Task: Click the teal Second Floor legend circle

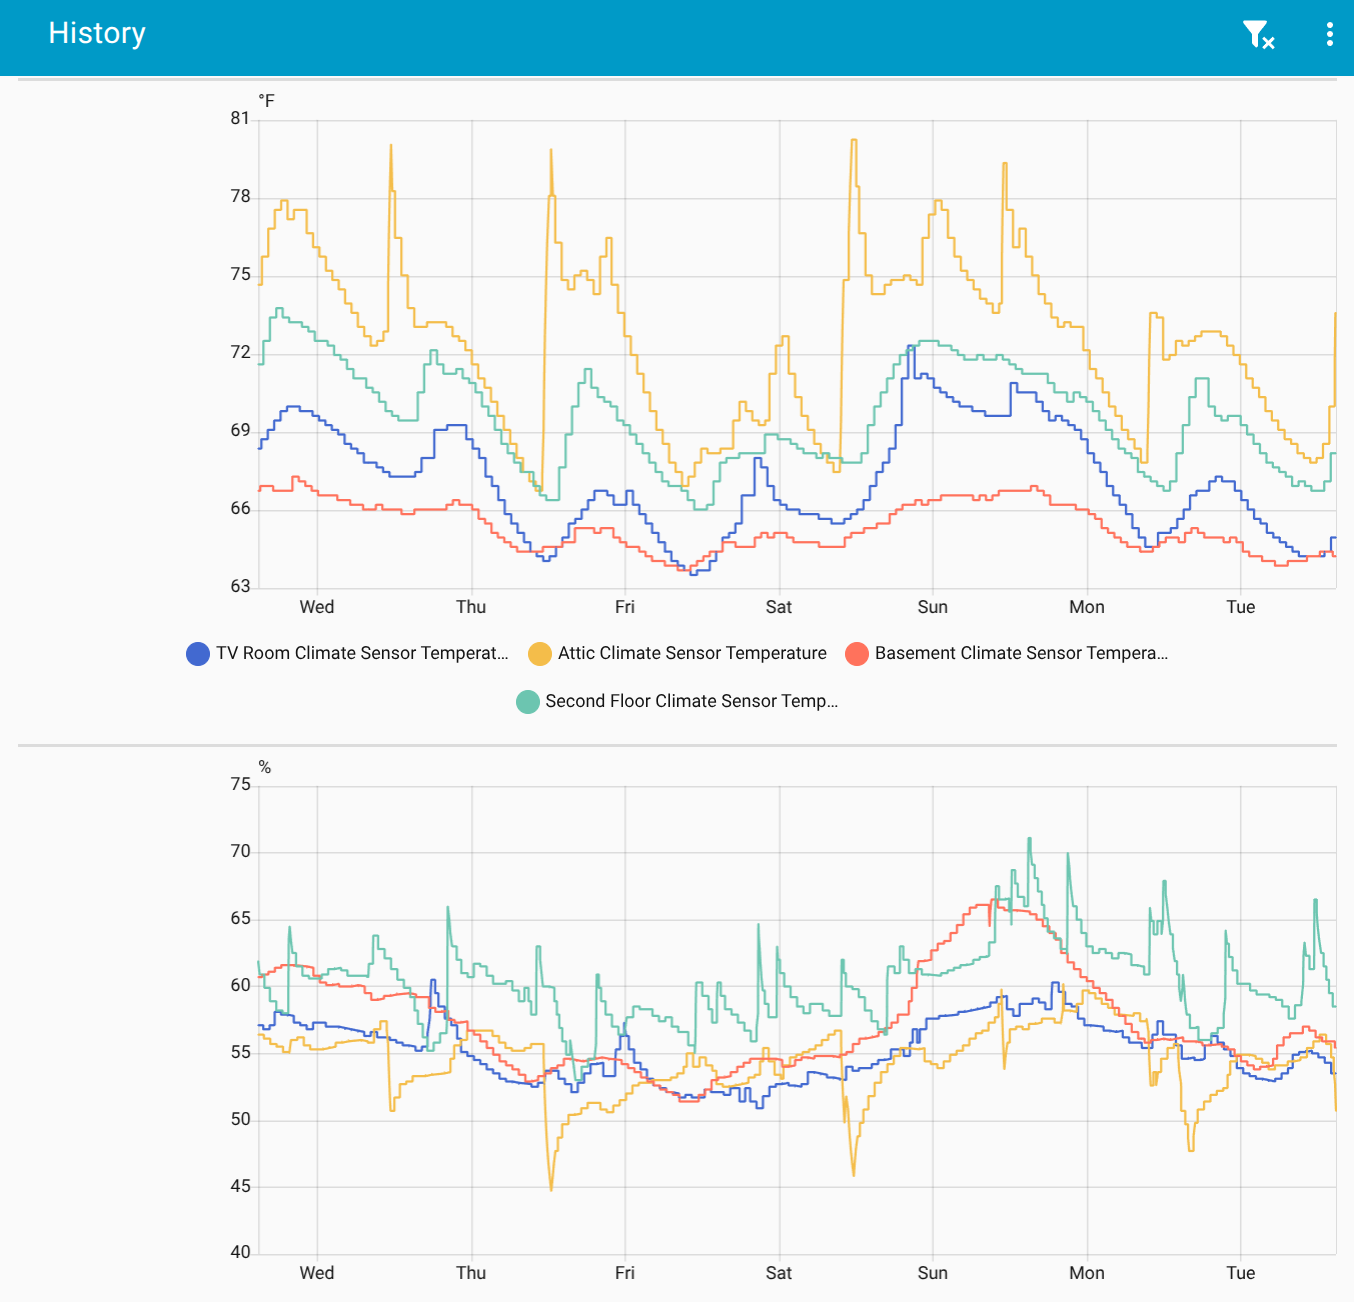Action: 528,702
